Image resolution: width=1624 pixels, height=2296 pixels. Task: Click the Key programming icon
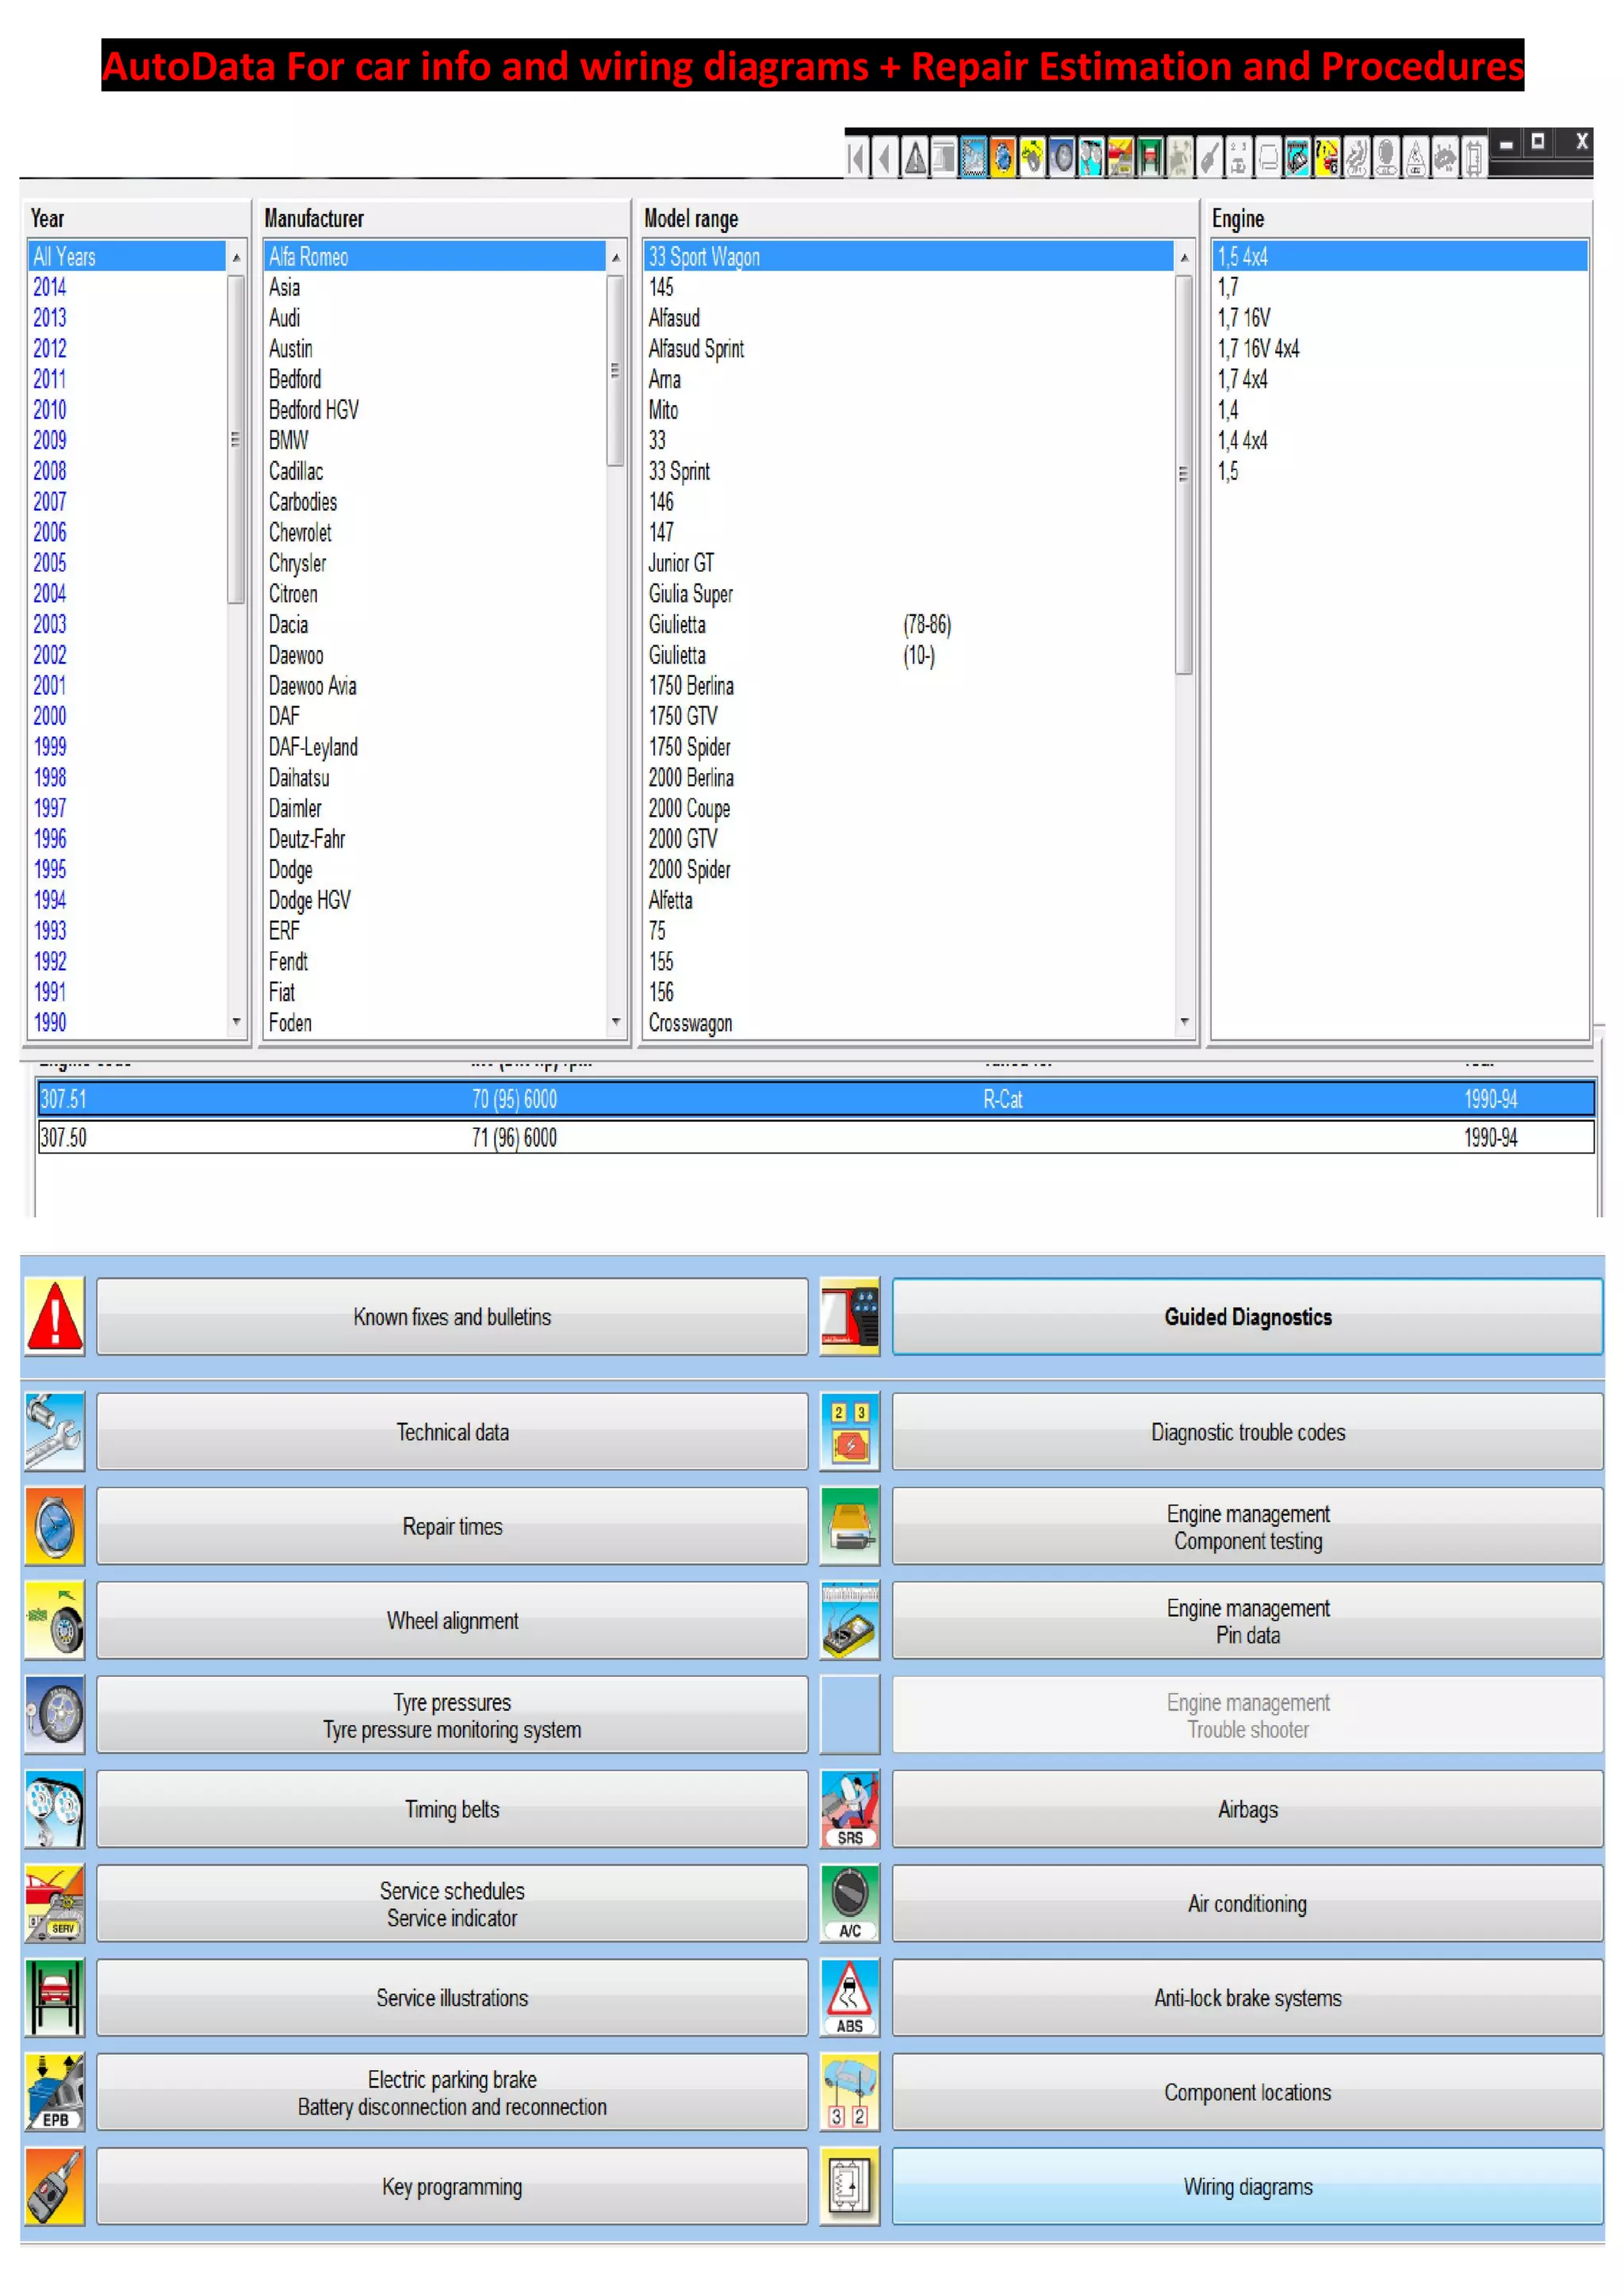tap(54, 2186)
